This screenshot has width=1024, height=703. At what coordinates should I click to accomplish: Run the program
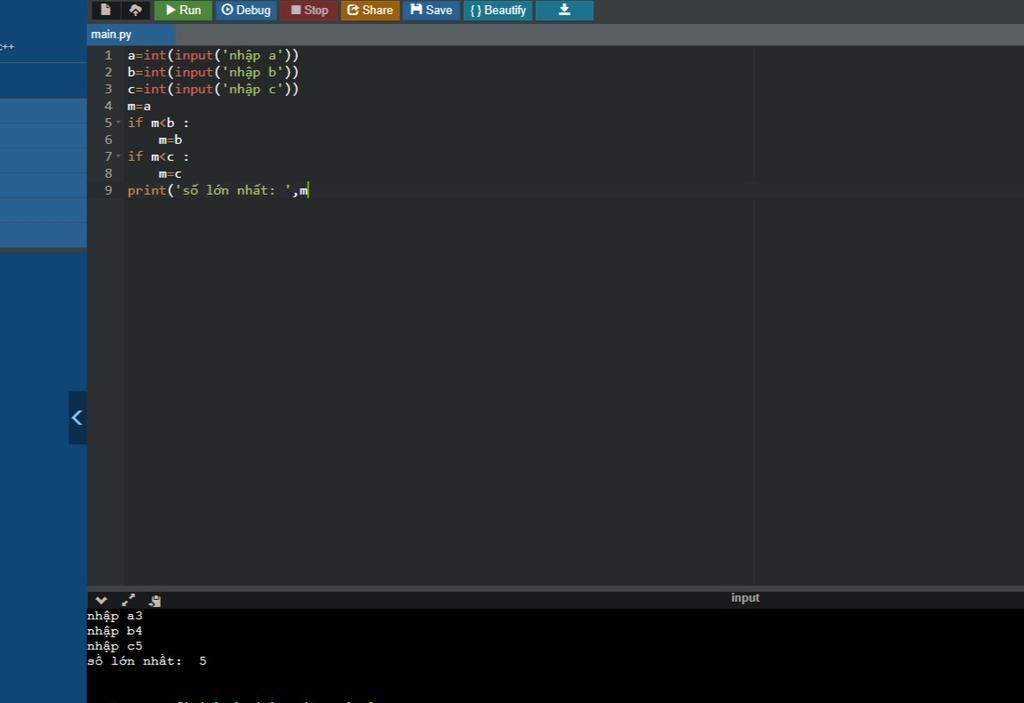[x=183, y=10]
